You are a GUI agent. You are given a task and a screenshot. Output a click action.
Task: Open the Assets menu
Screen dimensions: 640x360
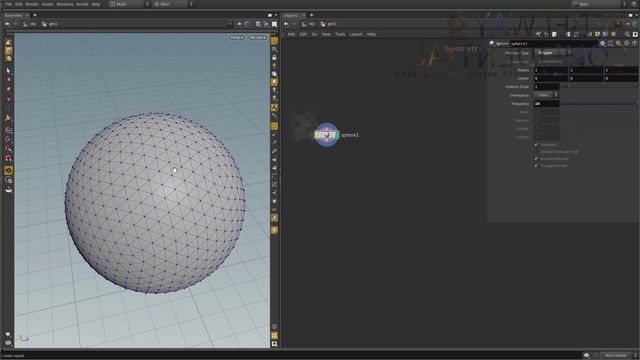click(48, 4)
